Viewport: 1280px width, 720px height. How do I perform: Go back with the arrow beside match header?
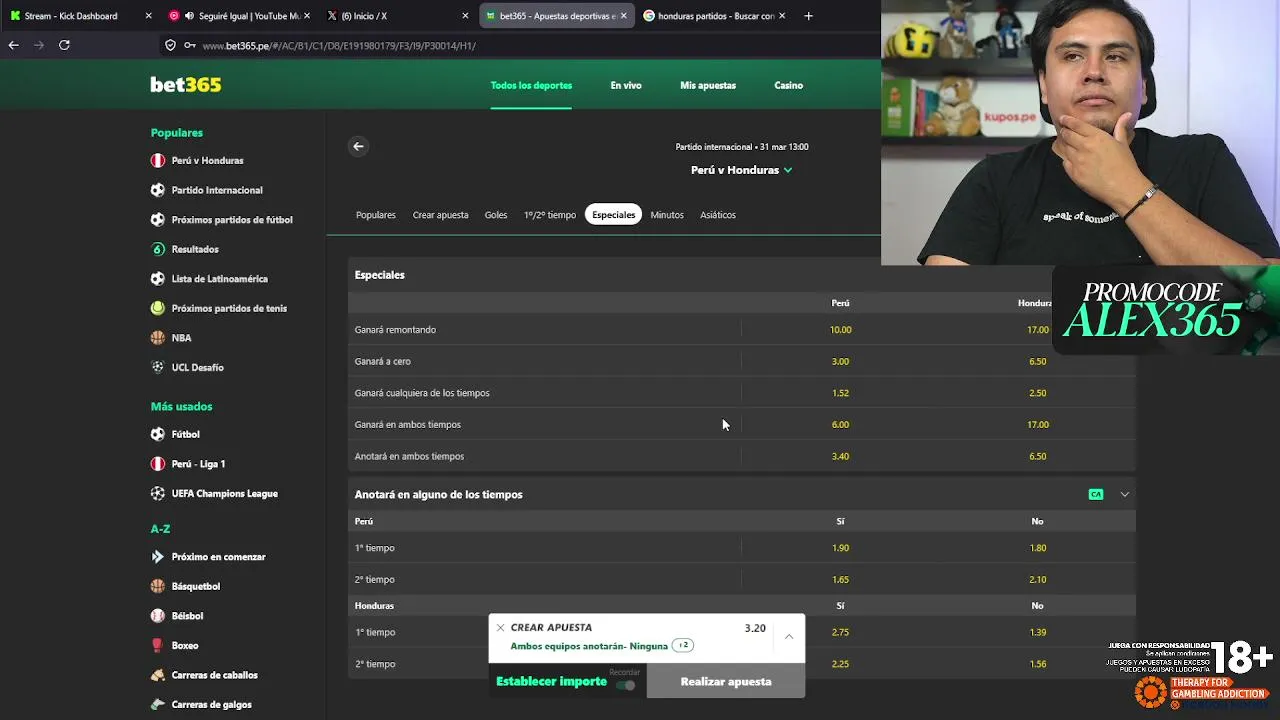pos(358,146)
